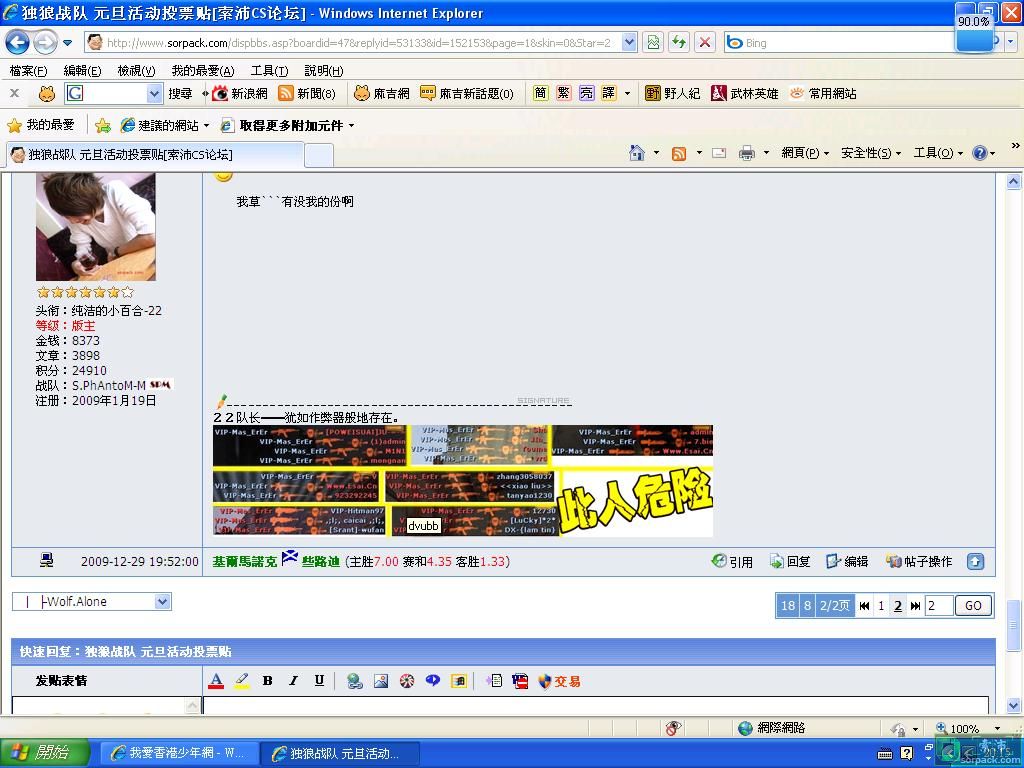Click the RSS feeds icon in command bar
The height and width of the screenshot is (768, 1024).
click(x=679, y=153)
